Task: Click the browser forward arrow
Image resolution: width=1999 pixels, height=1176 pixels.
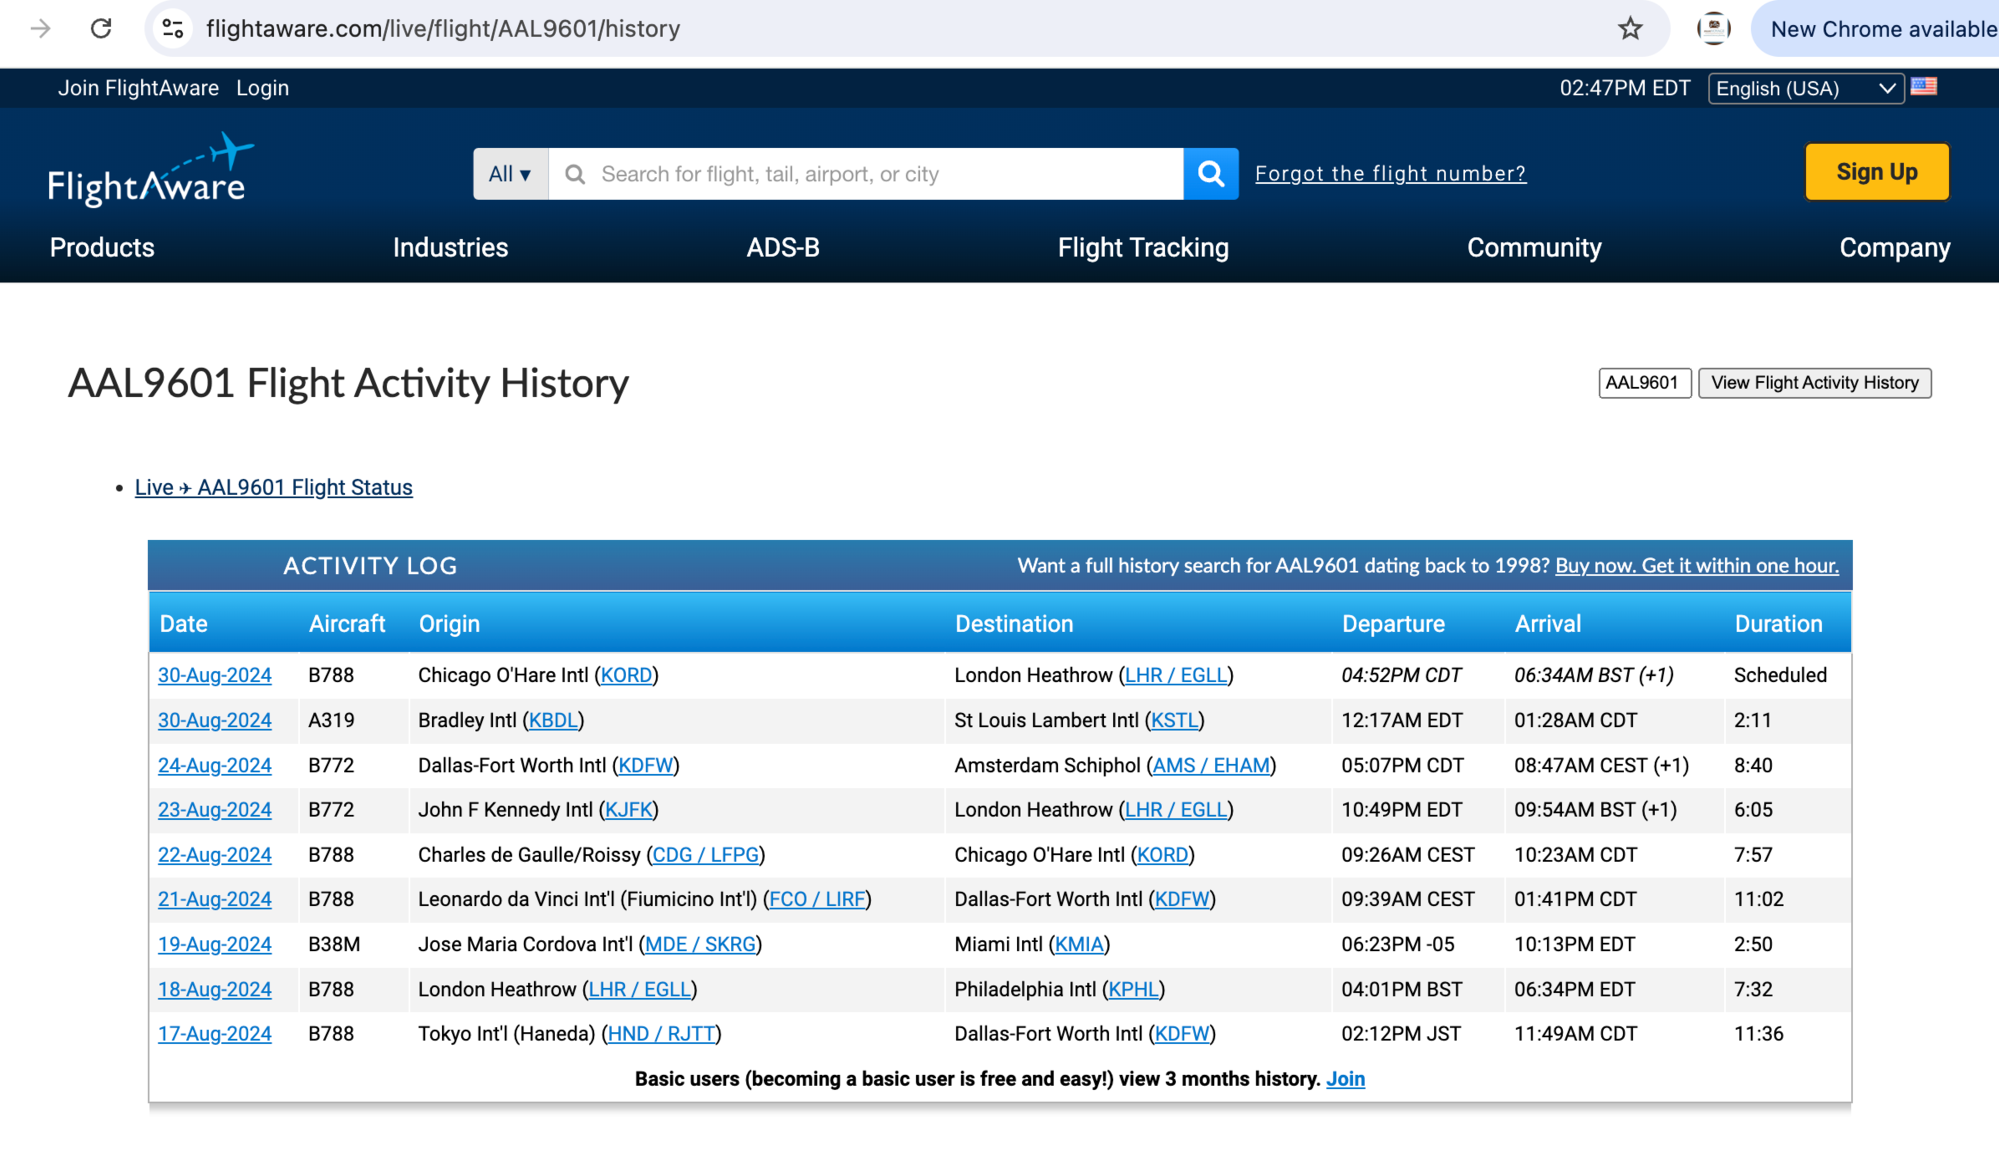Action: coord(41,29)
